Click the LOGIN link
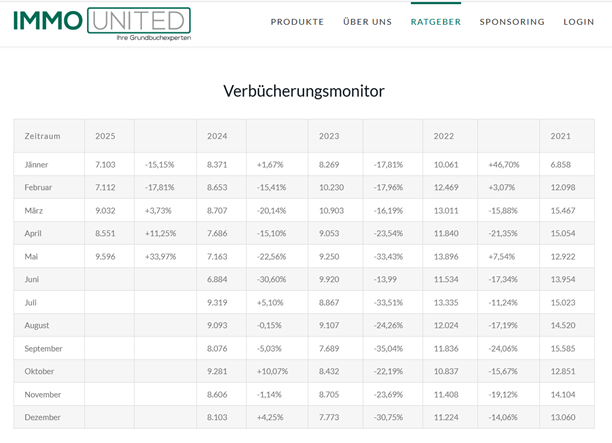 coord(578,22)
